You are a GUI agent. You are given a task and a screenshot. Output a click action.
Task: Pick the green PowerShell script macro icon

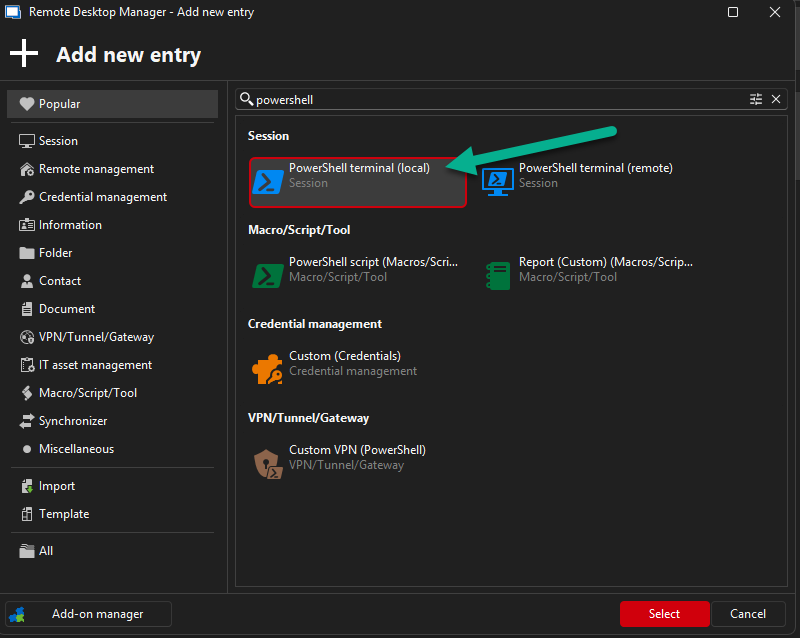tap(268, 276)
